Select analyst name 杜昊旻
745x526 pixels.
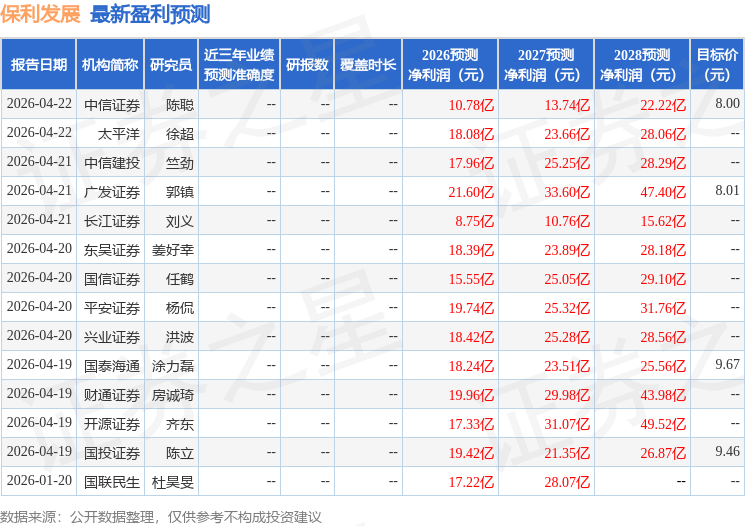point(173,482)
